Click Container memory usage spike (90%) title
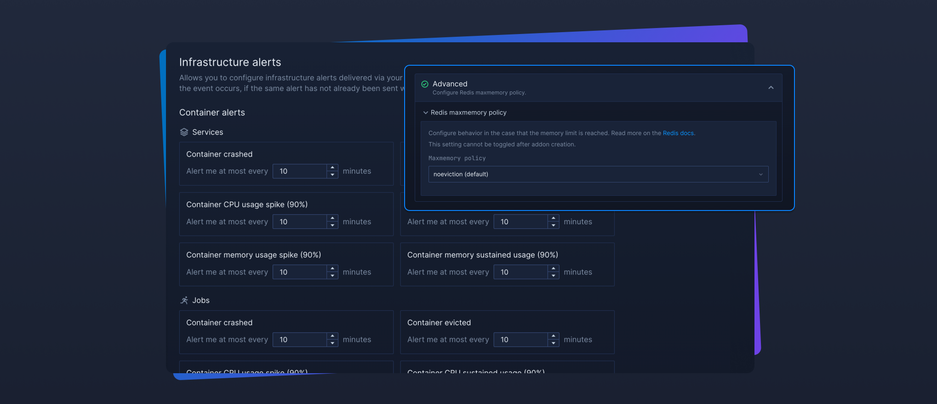 point(253,255)
